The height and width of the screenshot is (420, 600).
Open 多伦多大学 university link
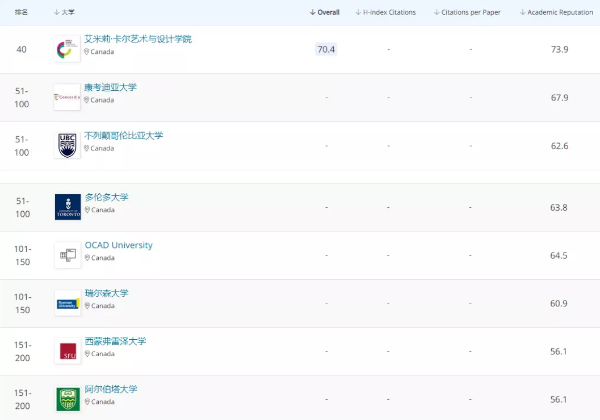coord(106,197)
